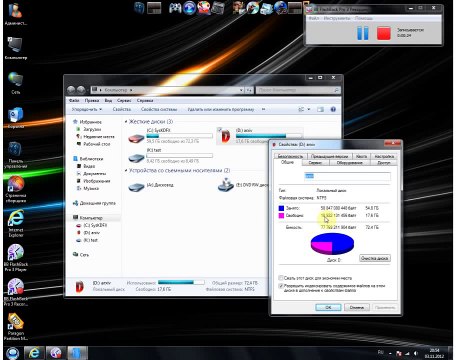Click the FlashBack recorder taskbar button

coord(55,353)
